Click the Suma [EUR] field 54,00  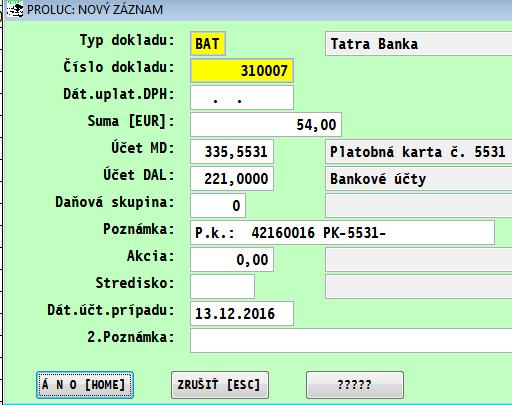[266, 125]
